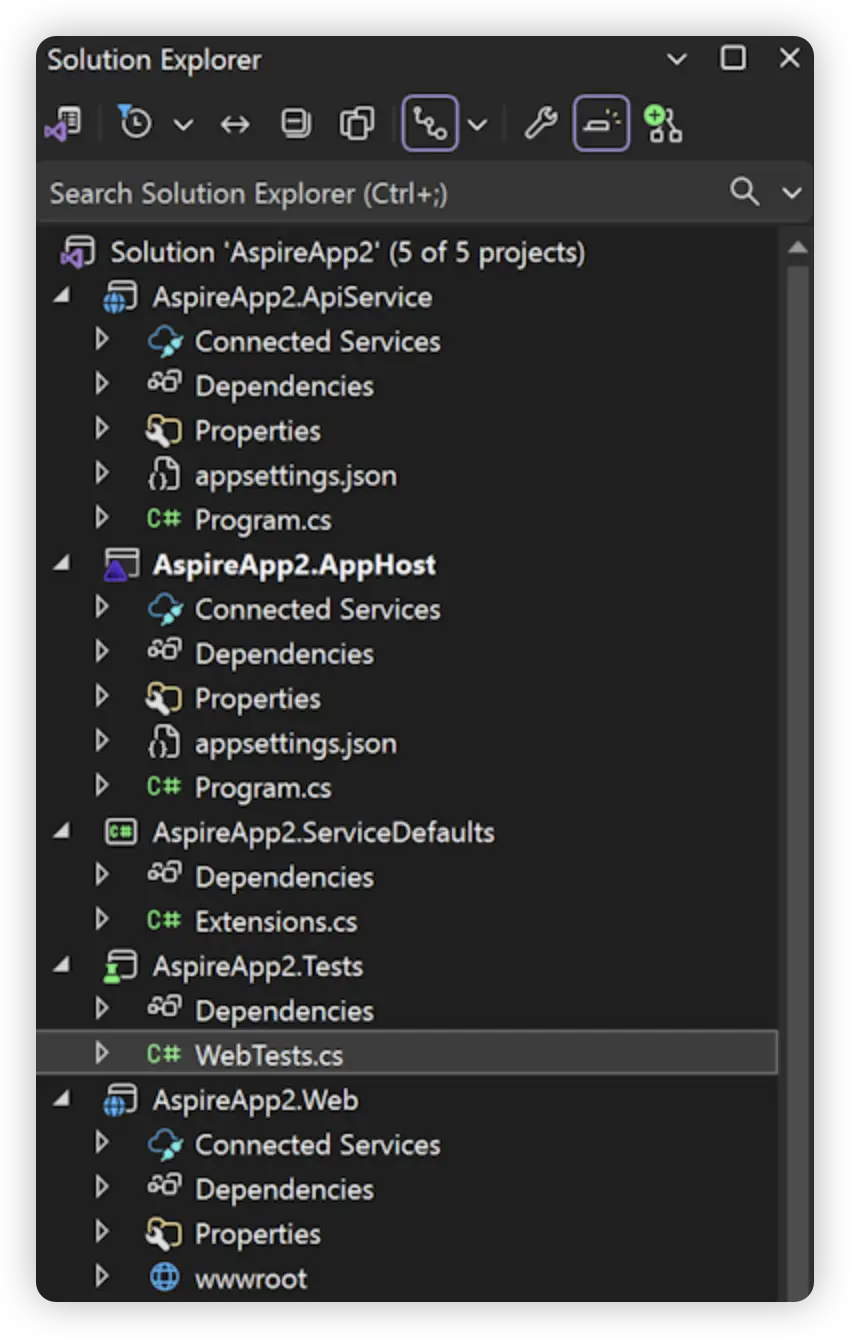Expand the wwwroot folder node

point(101,1277)
